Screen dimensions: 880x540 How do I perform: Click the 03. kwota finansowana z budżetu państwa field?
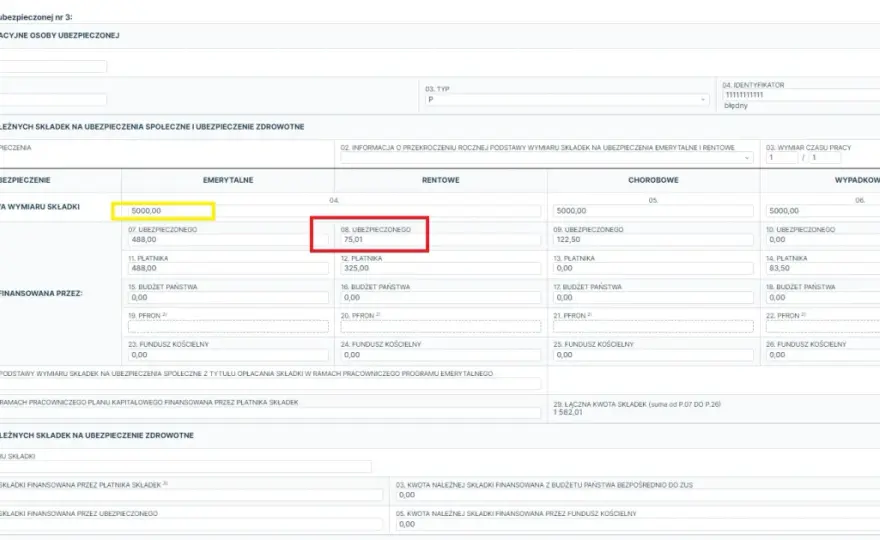[638, 495]
